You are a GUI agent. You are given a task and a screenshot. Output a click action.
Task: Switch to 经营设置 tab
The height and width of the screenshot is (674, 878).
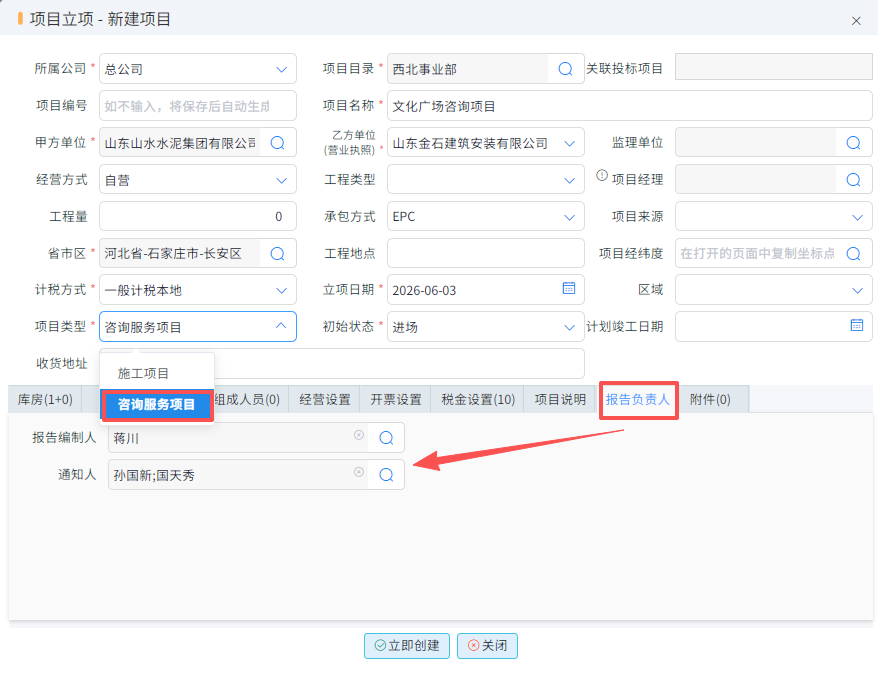click(x=325, y=399)
